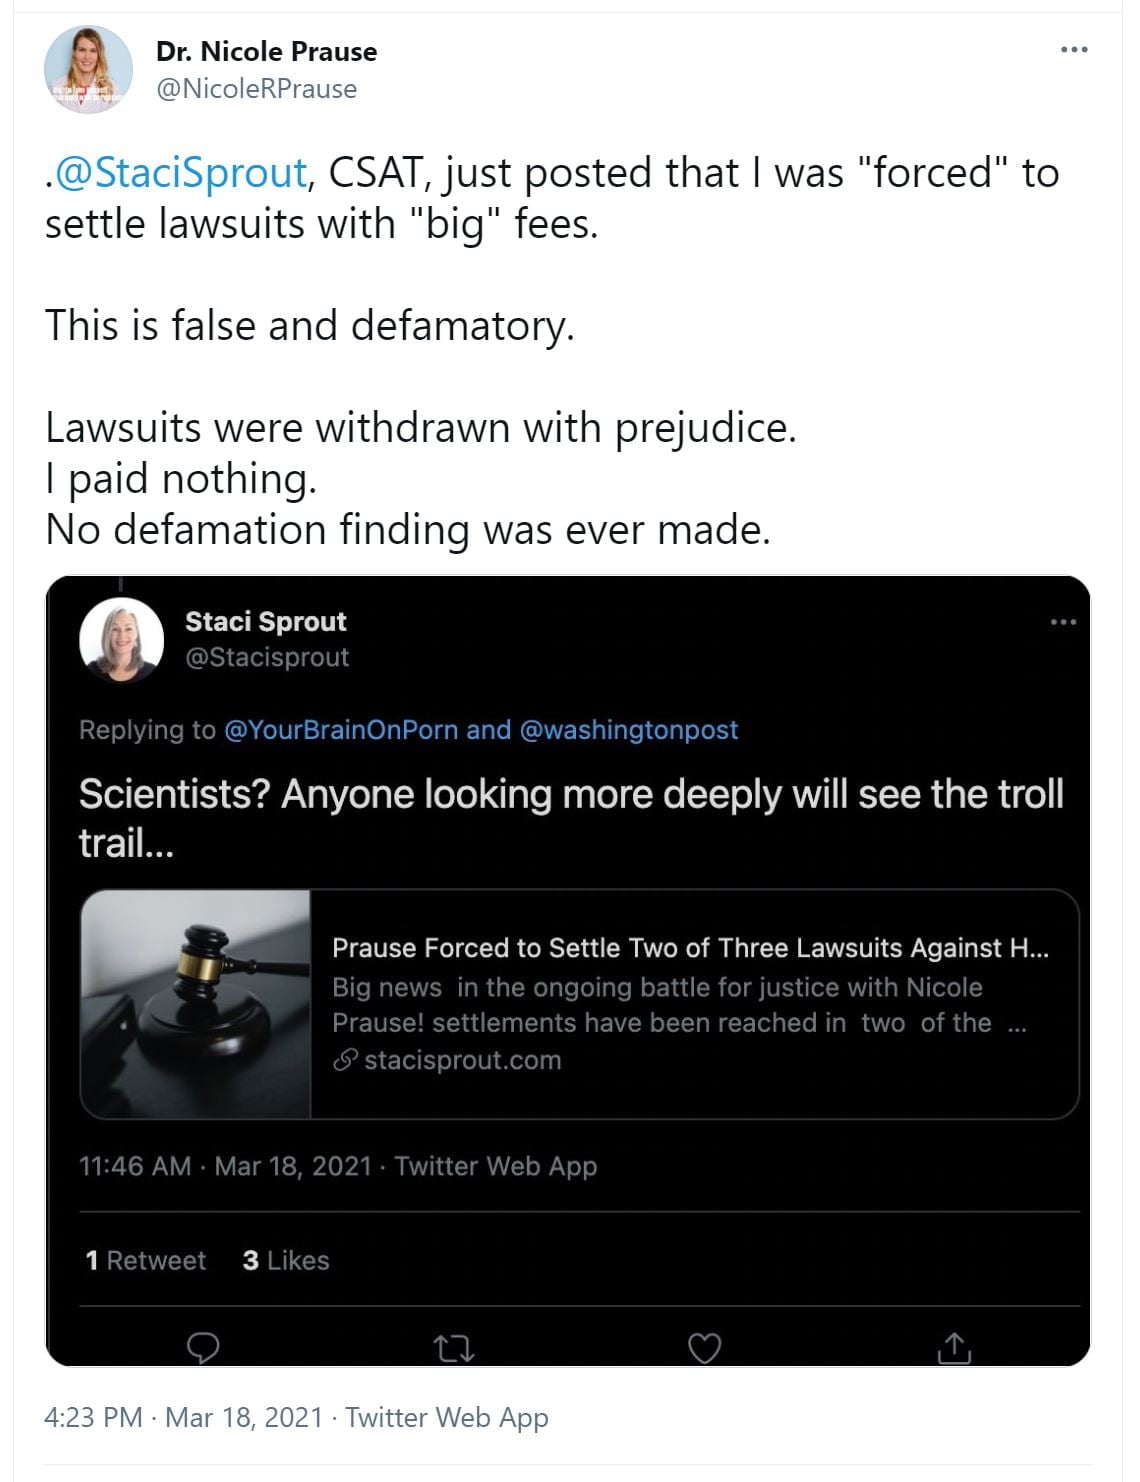
Task: Click the reply speech bubble icon
Action: tap(203, 1347)
